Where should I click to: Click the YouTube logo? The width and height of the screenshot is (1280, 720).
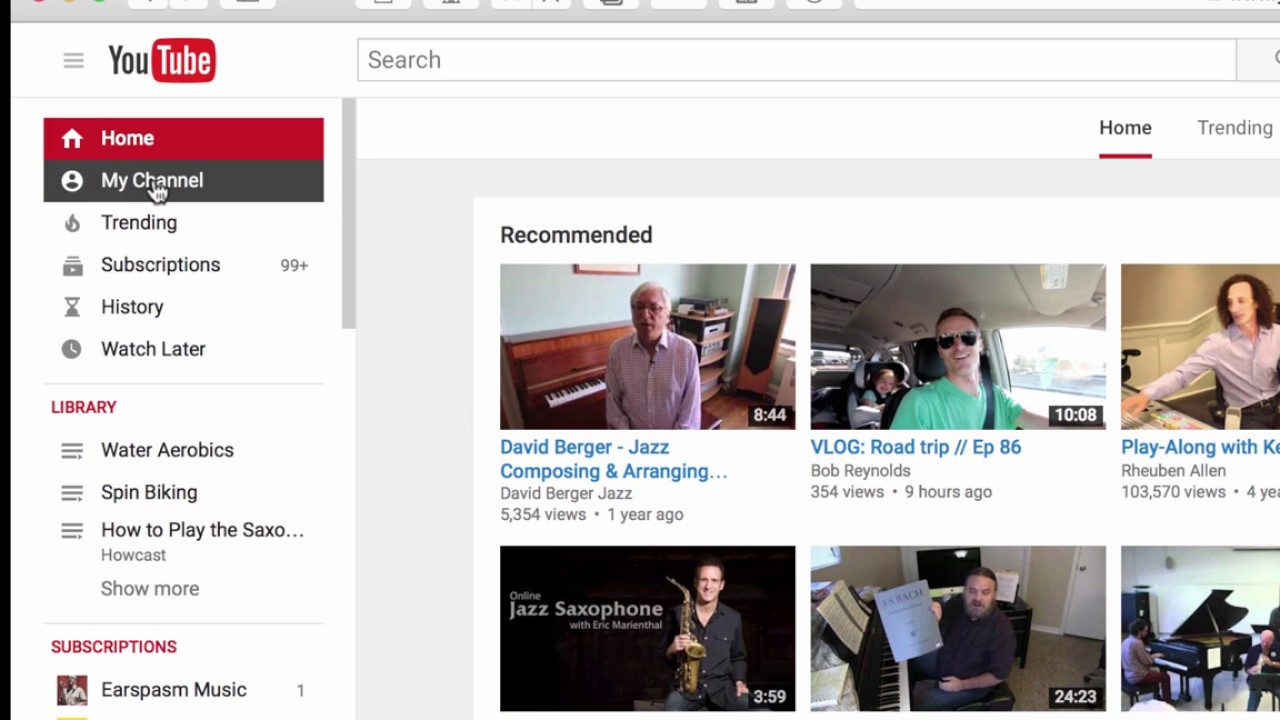(x=162, y=60)
